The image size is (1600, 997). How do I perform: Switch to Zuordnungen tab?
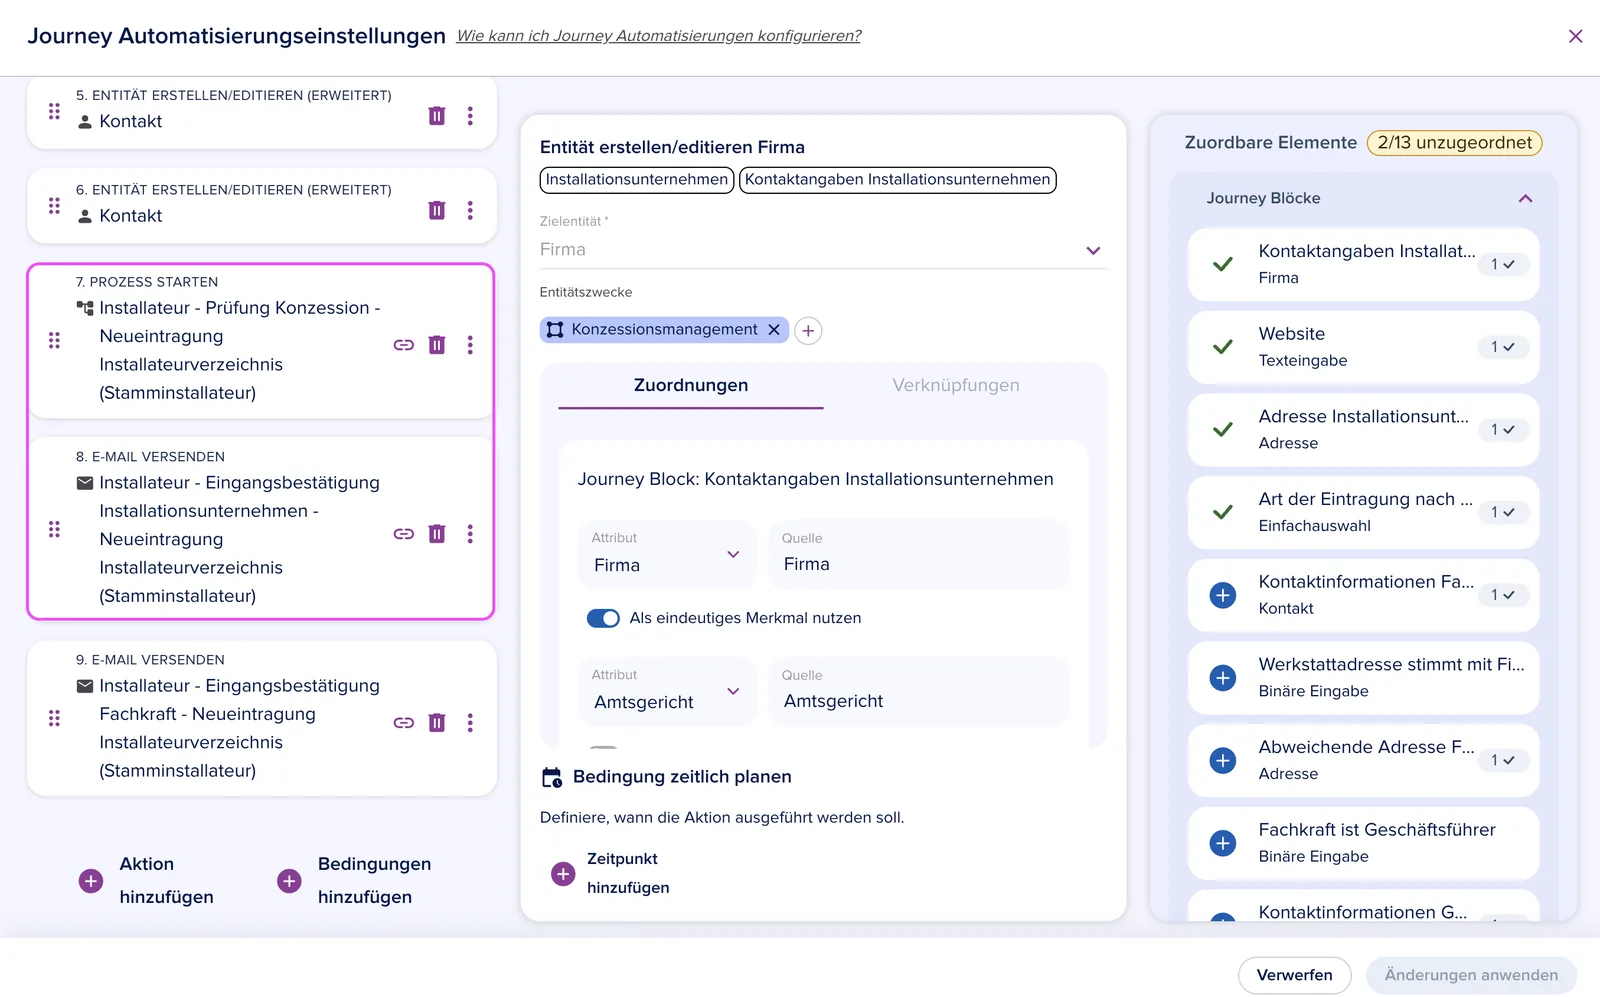(691, 386)
